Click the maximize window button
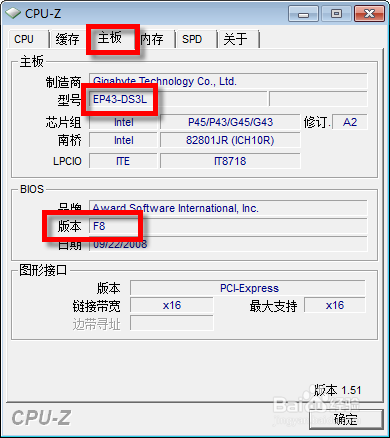 click(336, 14)
